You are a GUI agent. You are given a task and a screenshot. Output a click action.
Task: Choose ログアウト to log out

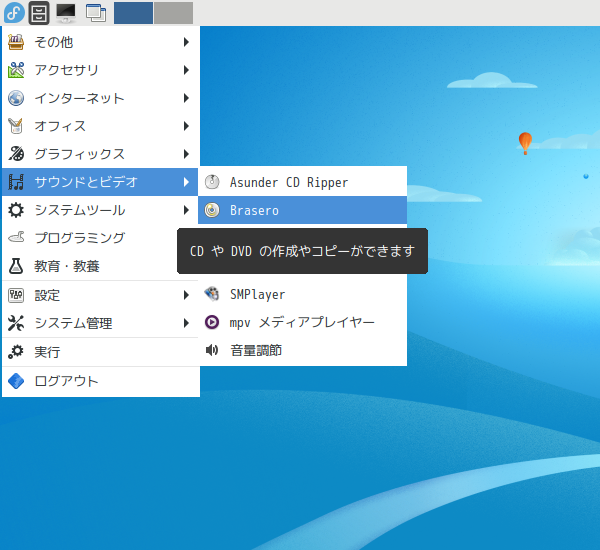point(101,381)
